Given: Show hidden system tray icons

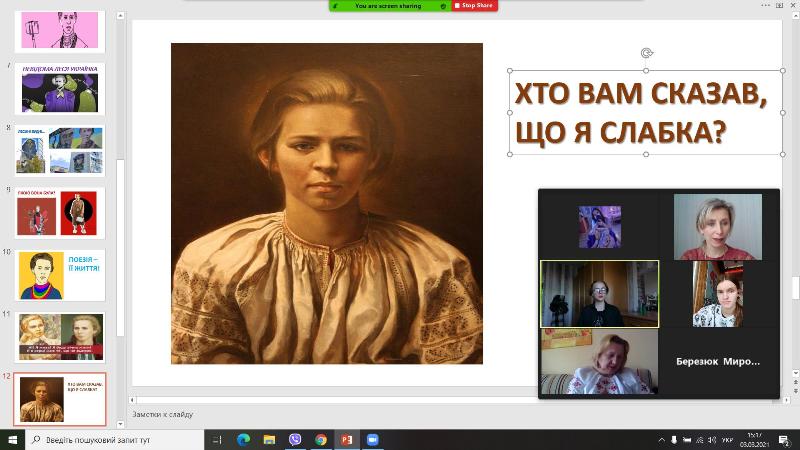Looking at the screenshot, I should pos(662,440).
